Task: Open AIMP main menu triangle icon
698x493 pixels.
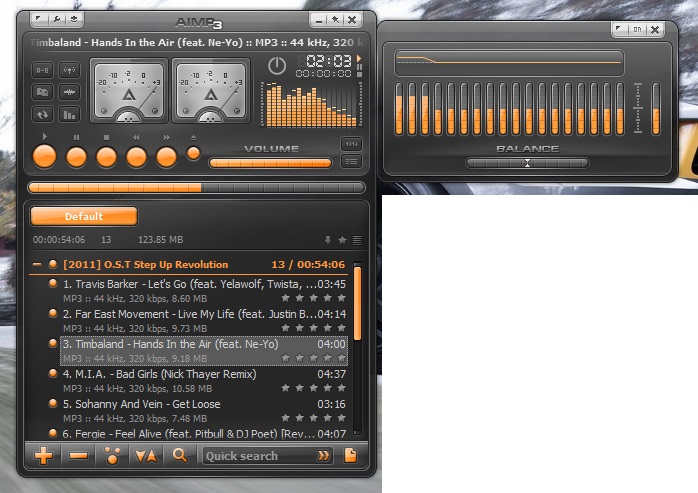Action: pyautogui.click(x=39, y=19)
